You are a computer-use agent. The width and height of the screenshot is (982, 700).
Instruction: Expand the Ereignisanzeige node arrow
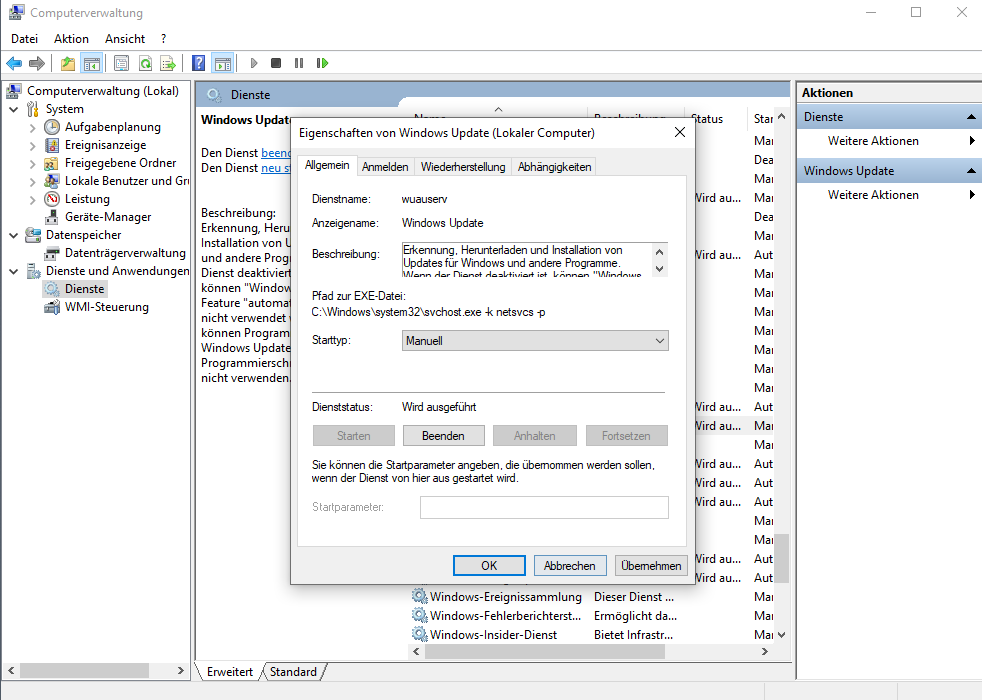(33, 146)
